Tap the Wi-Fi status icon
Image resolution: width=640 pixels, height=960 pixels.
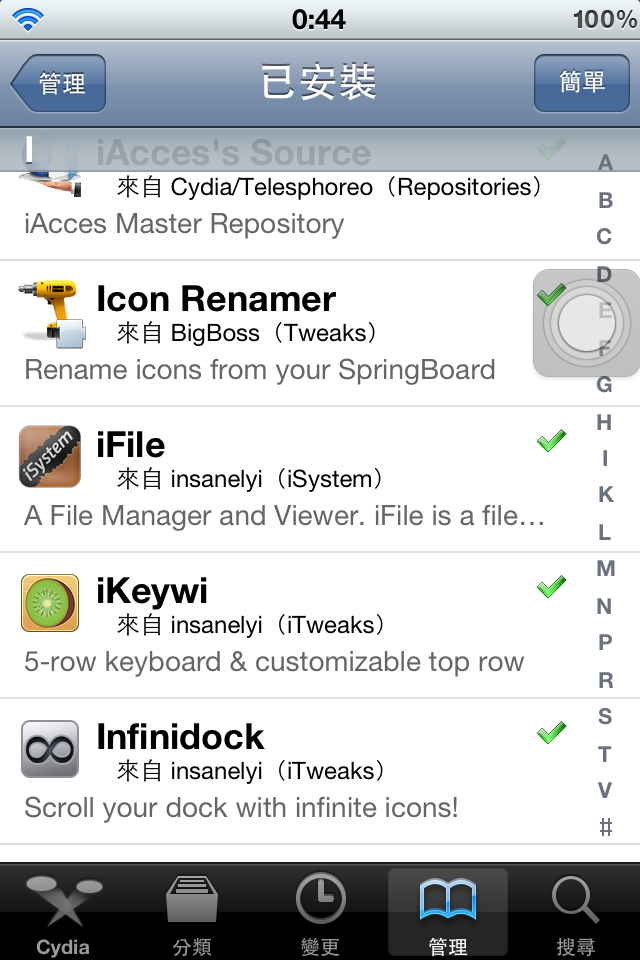pos(28,18)
